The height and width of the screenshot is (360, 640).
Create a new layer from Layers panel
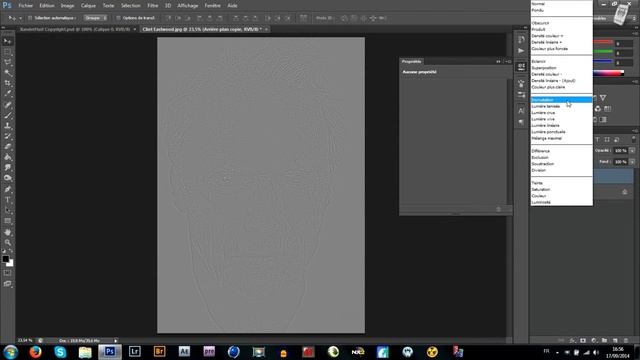coord(615,340)
